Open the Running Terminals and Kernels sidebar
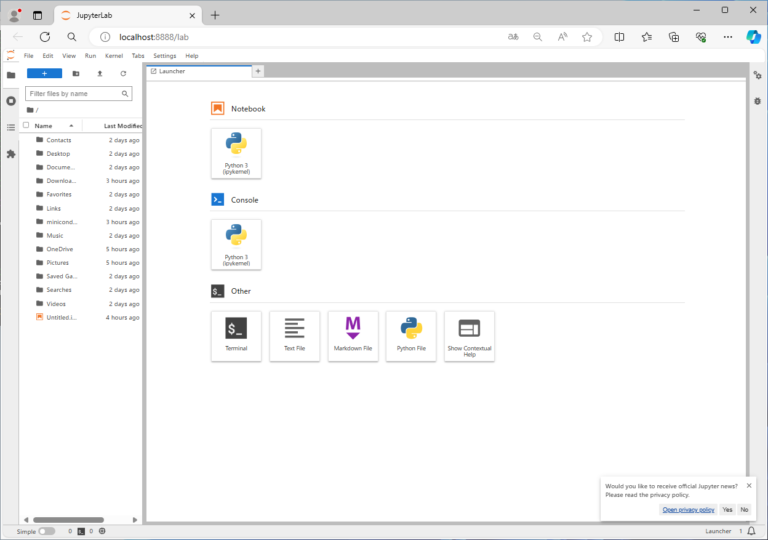 (11, 101)
